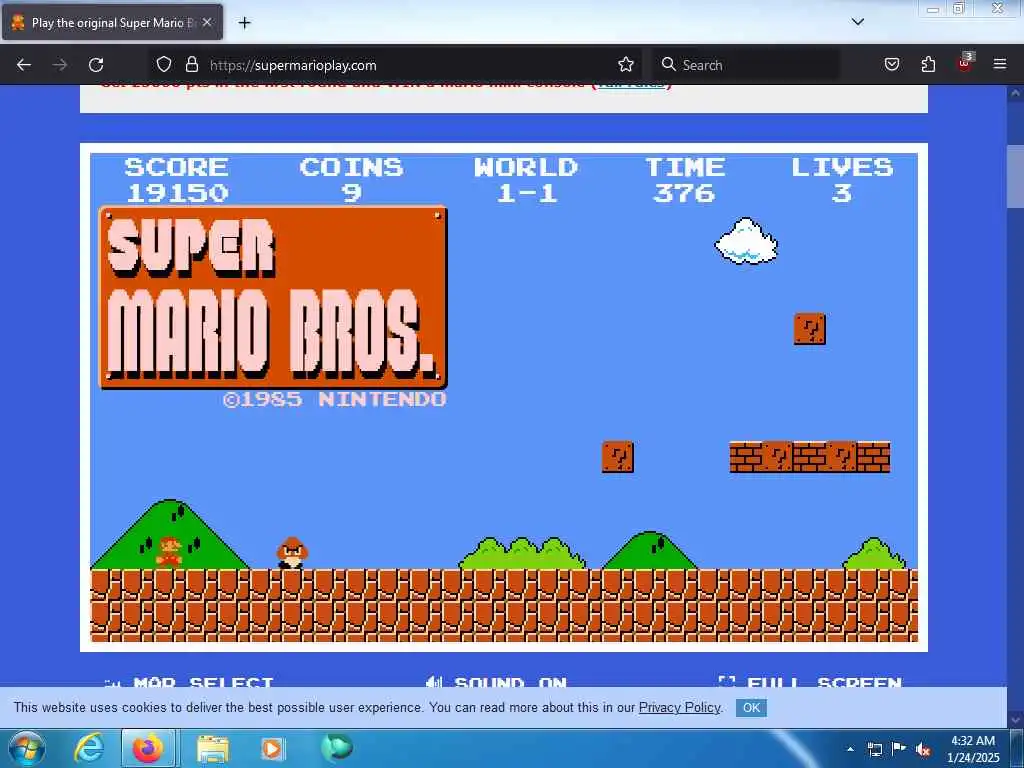Click the muted volume tray icon

tap(923, 749)
